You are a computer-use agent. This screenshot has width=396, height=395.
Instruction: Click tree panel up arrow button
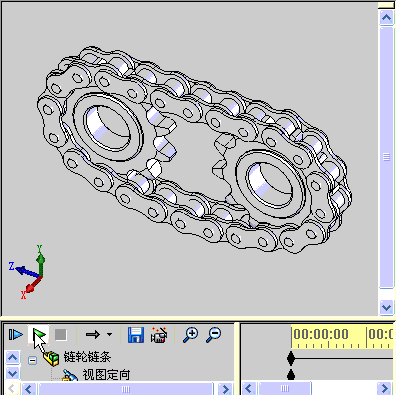click(x=13, y=358)
